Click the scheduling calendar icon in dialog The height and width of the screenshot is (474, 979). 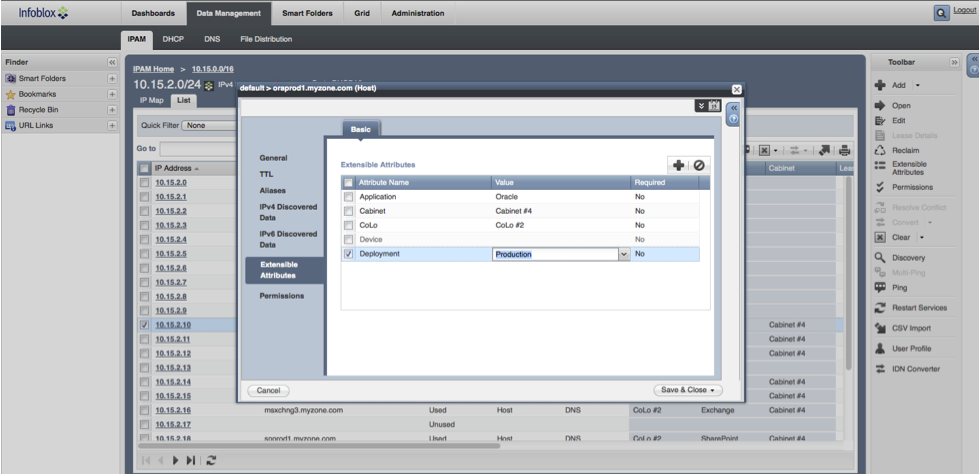point(715,106)
